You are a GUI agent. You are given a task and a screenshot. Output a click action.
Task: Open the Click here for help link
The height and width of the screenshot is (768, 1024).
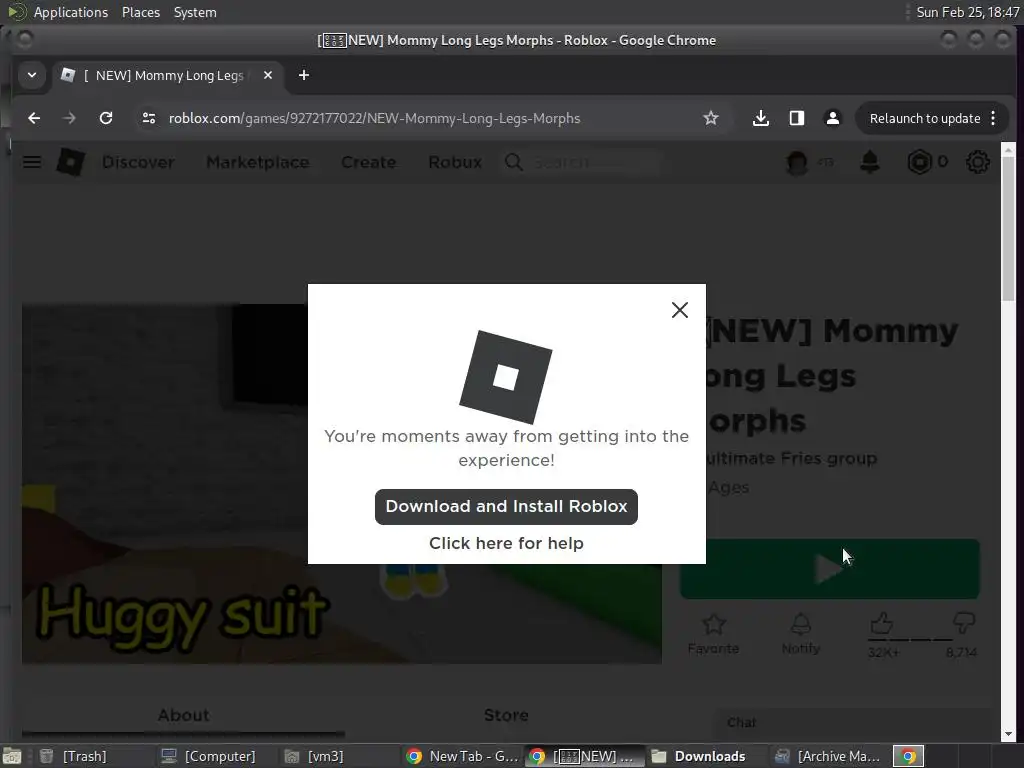pyautogui.click(x=506, y=543)
